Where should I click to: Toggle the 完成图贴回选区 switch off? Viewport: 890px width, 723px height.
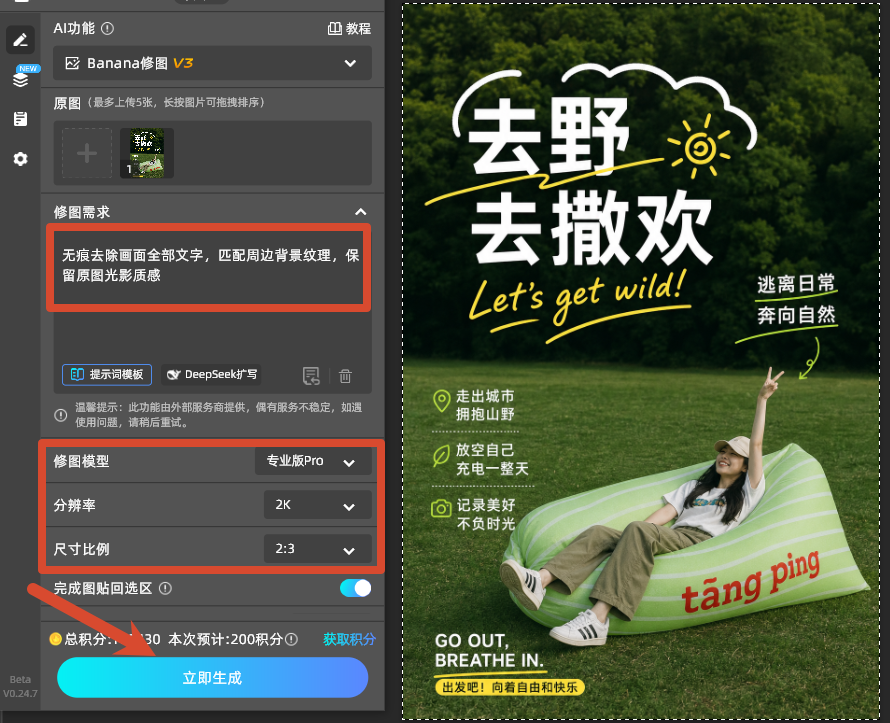point(355,588)
